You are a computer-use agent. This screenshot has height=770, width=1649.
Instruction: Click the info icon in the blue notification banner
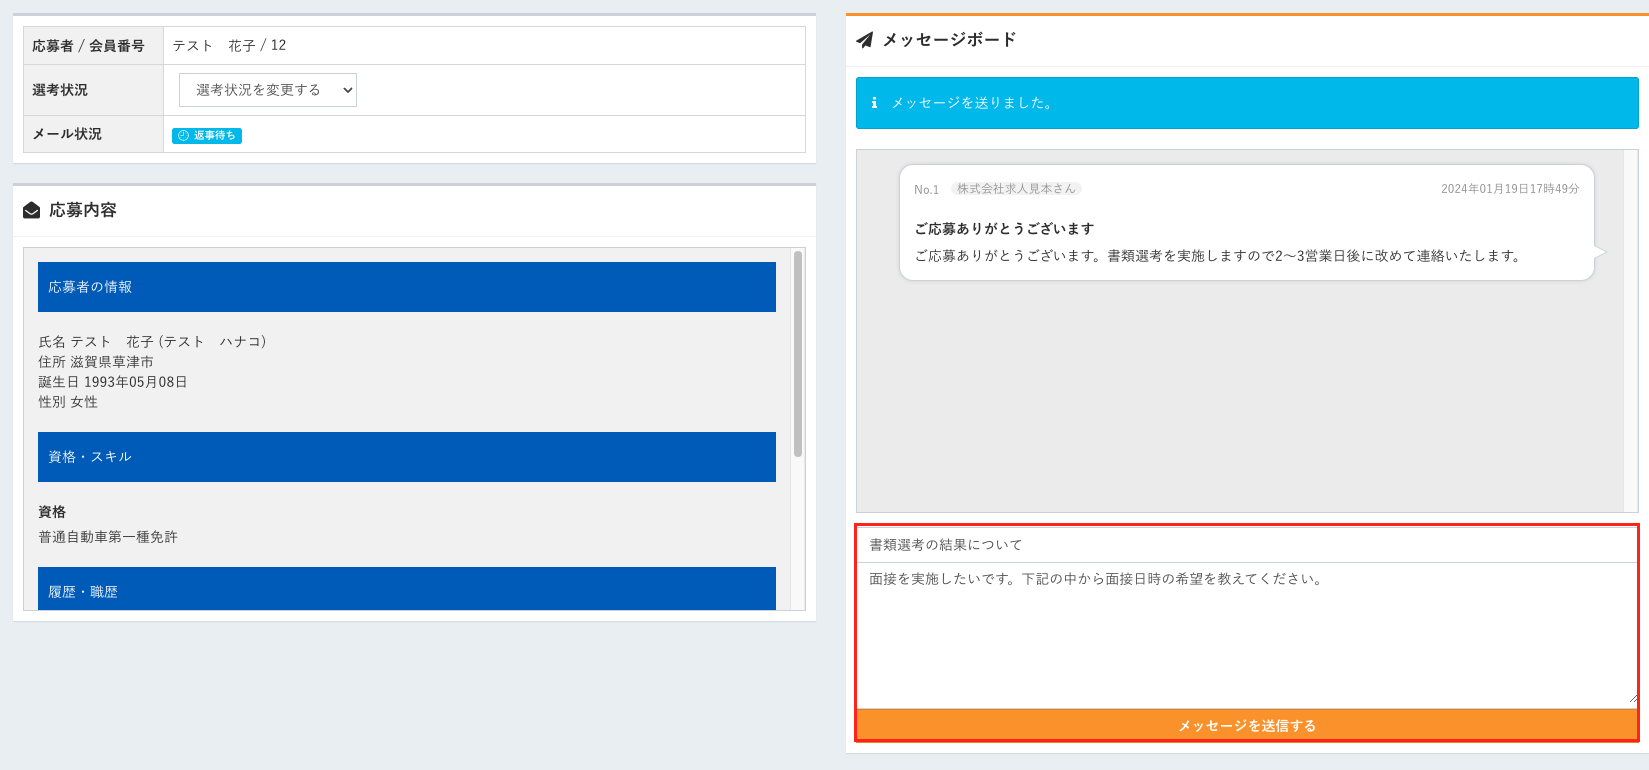point(874,103)
